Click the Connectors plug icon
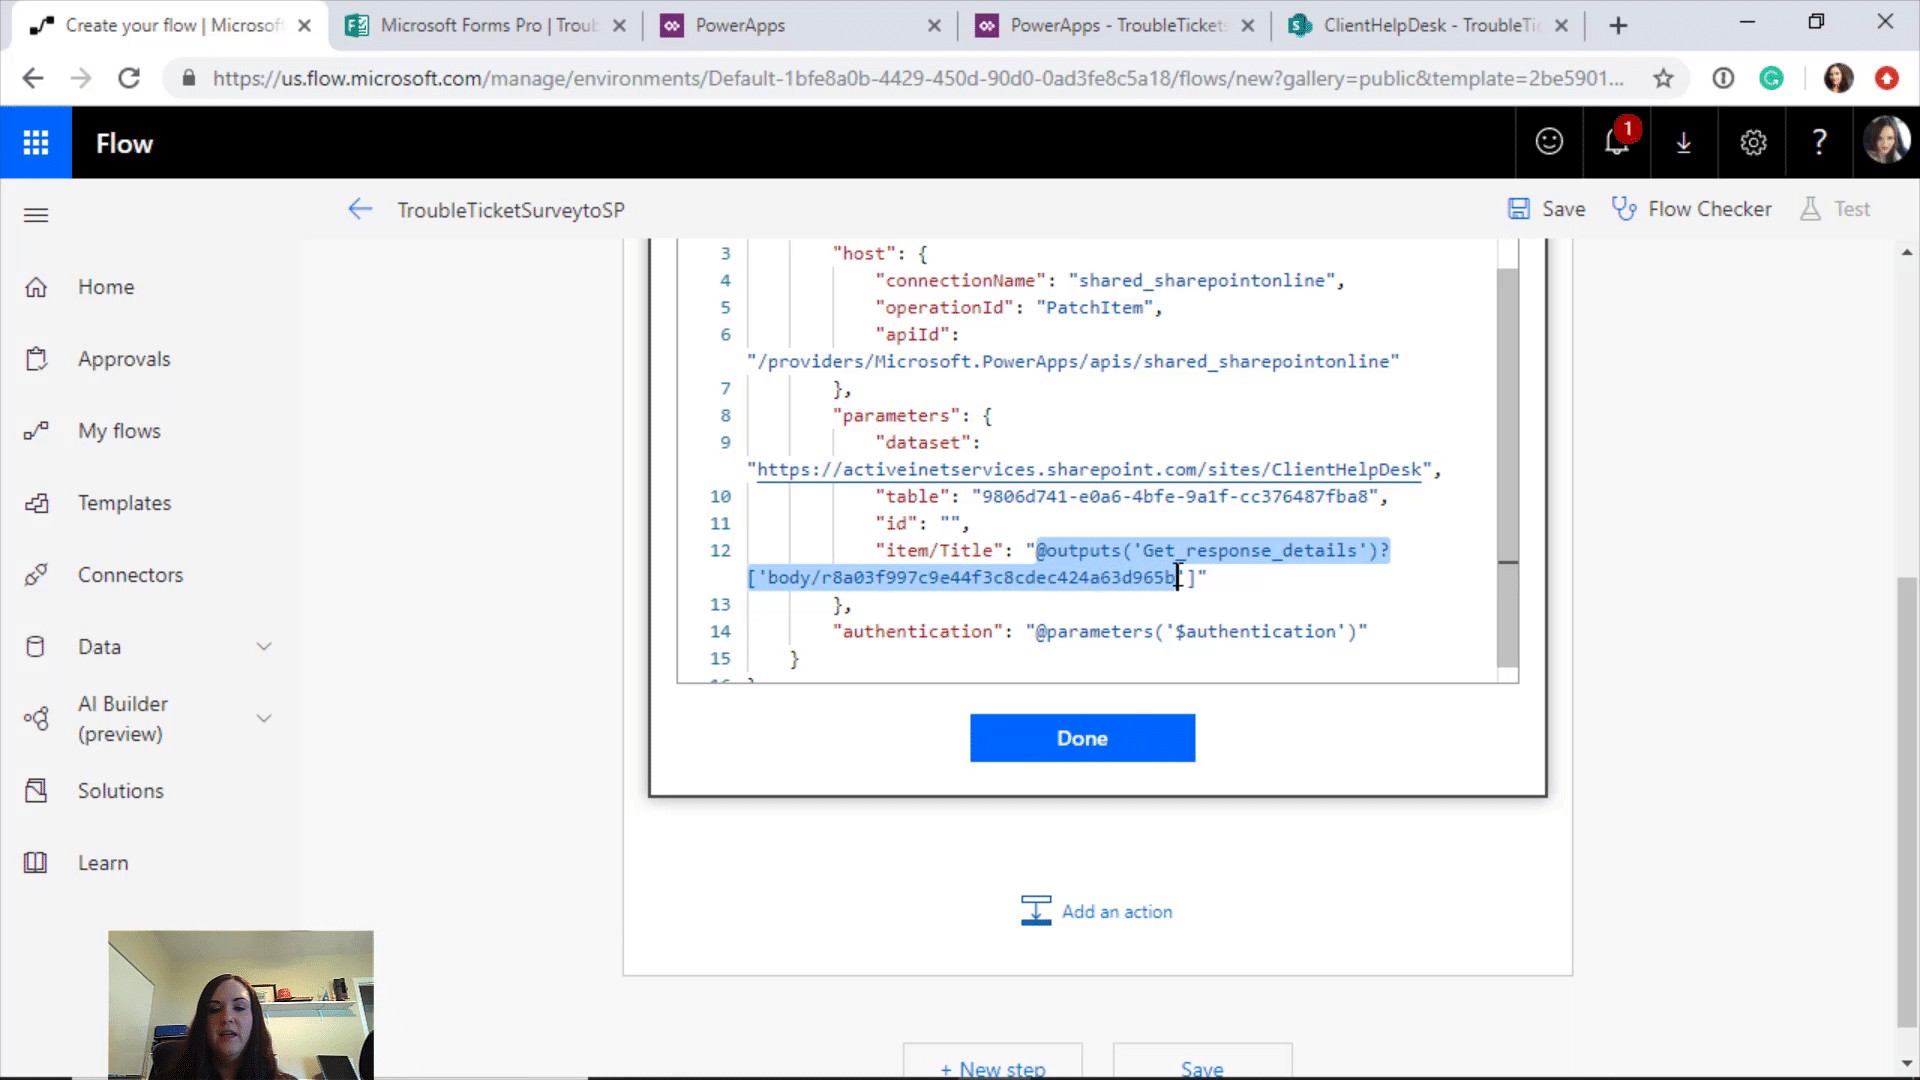The width and height of the screenshot is (1920, 1080). (x=36, y=575)
